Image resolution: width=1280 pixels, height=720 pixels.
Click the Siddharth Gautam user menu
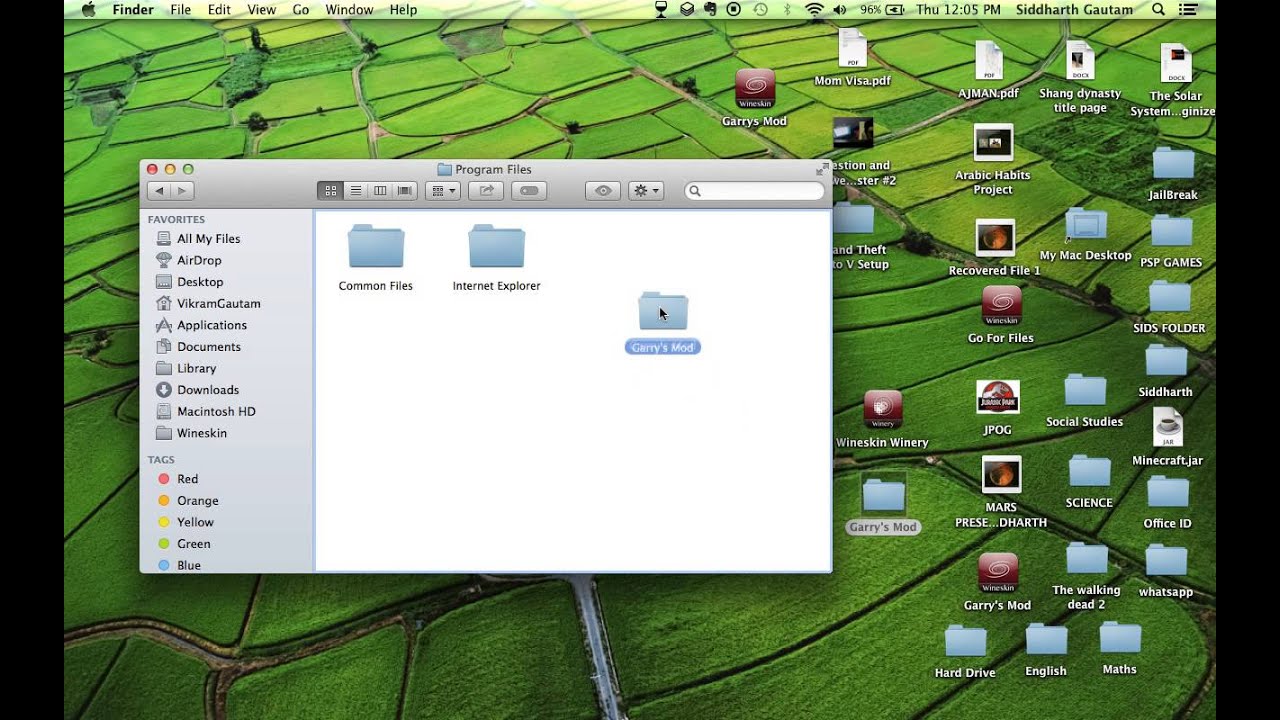tap(1074, 10)
